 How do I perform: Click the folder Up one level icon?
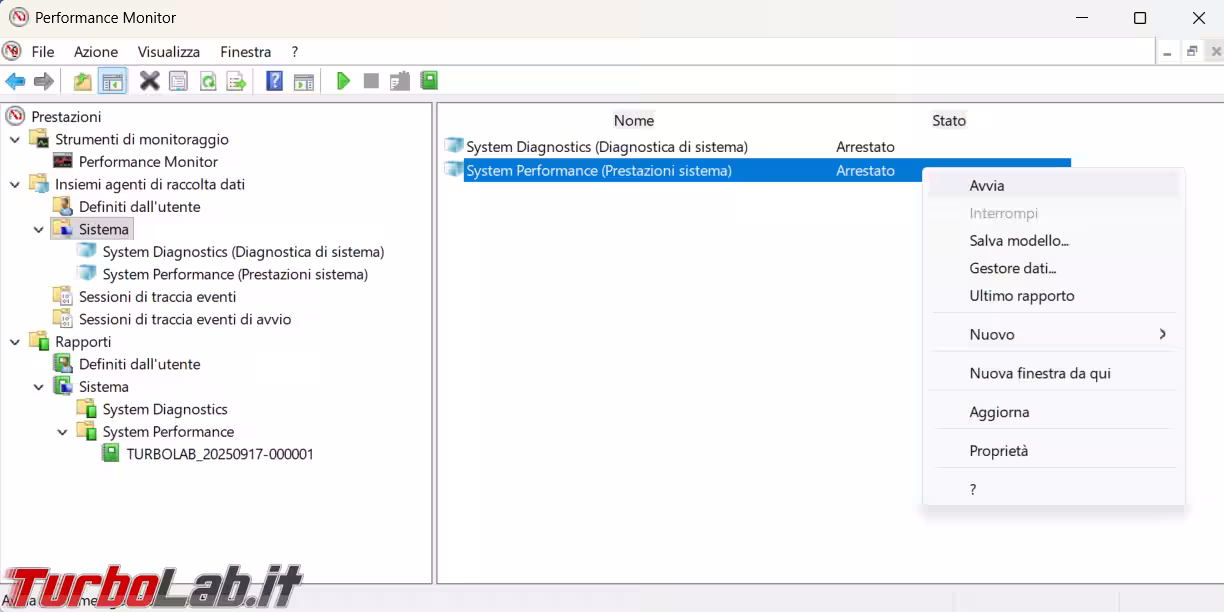[82, 81]
